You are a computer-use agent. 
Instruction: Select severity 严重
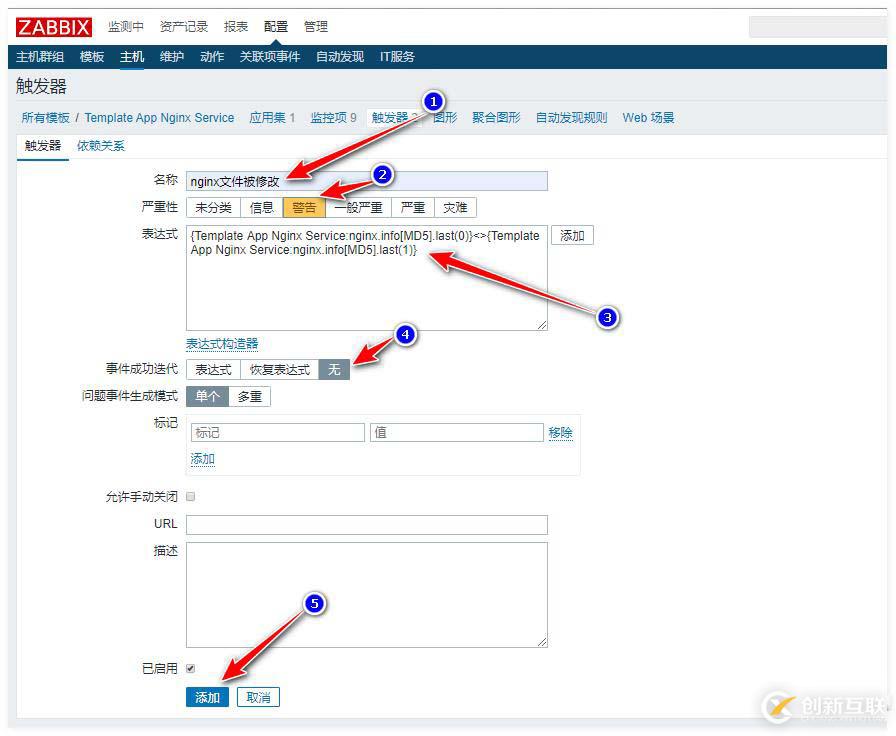pos(413,207)
